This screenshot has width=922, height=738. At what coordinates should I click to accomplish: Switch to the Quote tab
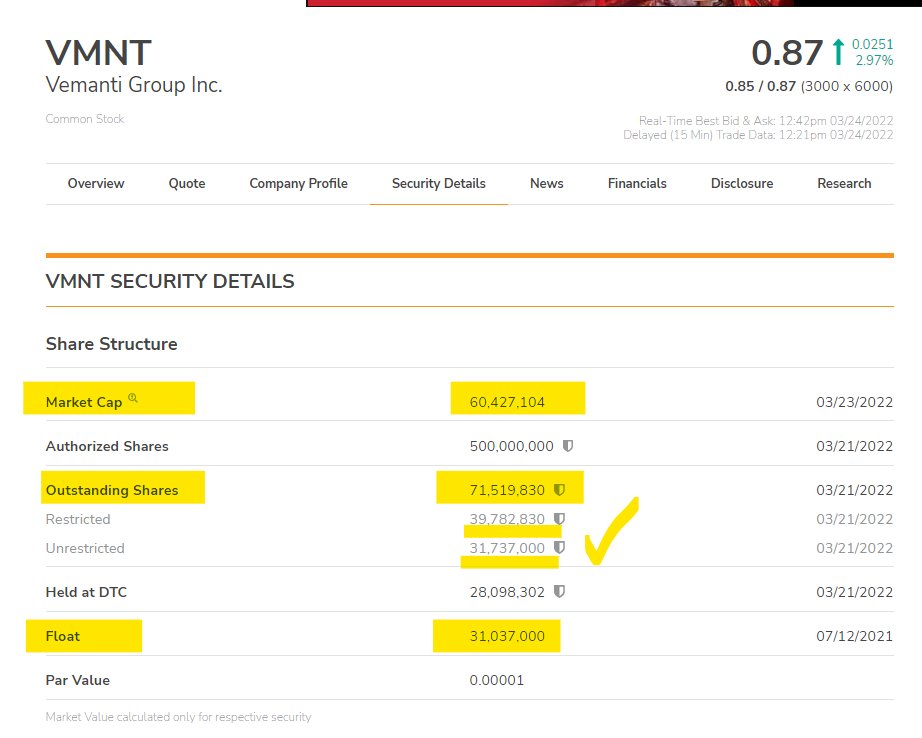[187, 183]
